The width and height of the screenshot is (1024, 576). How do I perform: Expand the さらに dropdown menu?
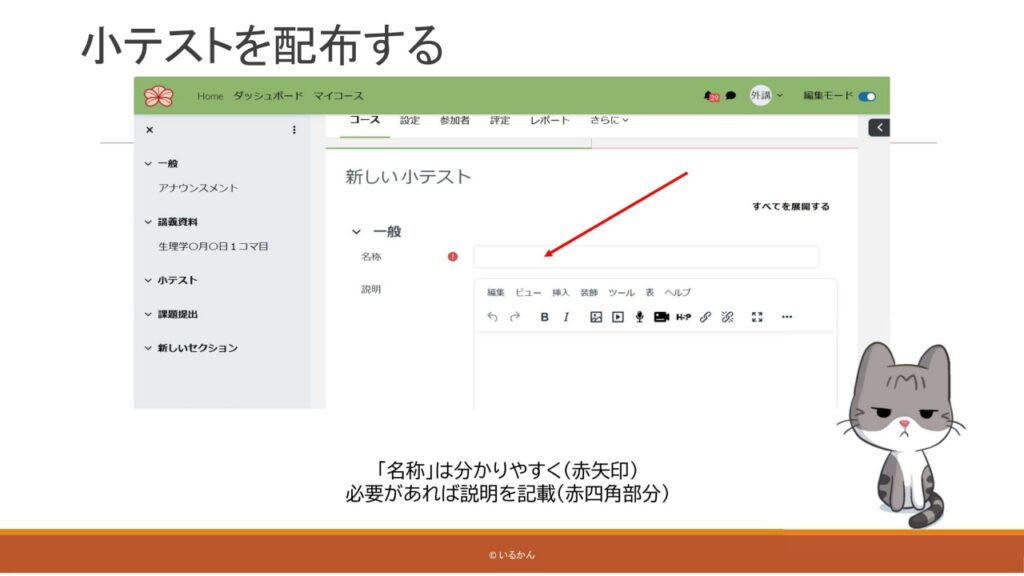tap(609, 120)
